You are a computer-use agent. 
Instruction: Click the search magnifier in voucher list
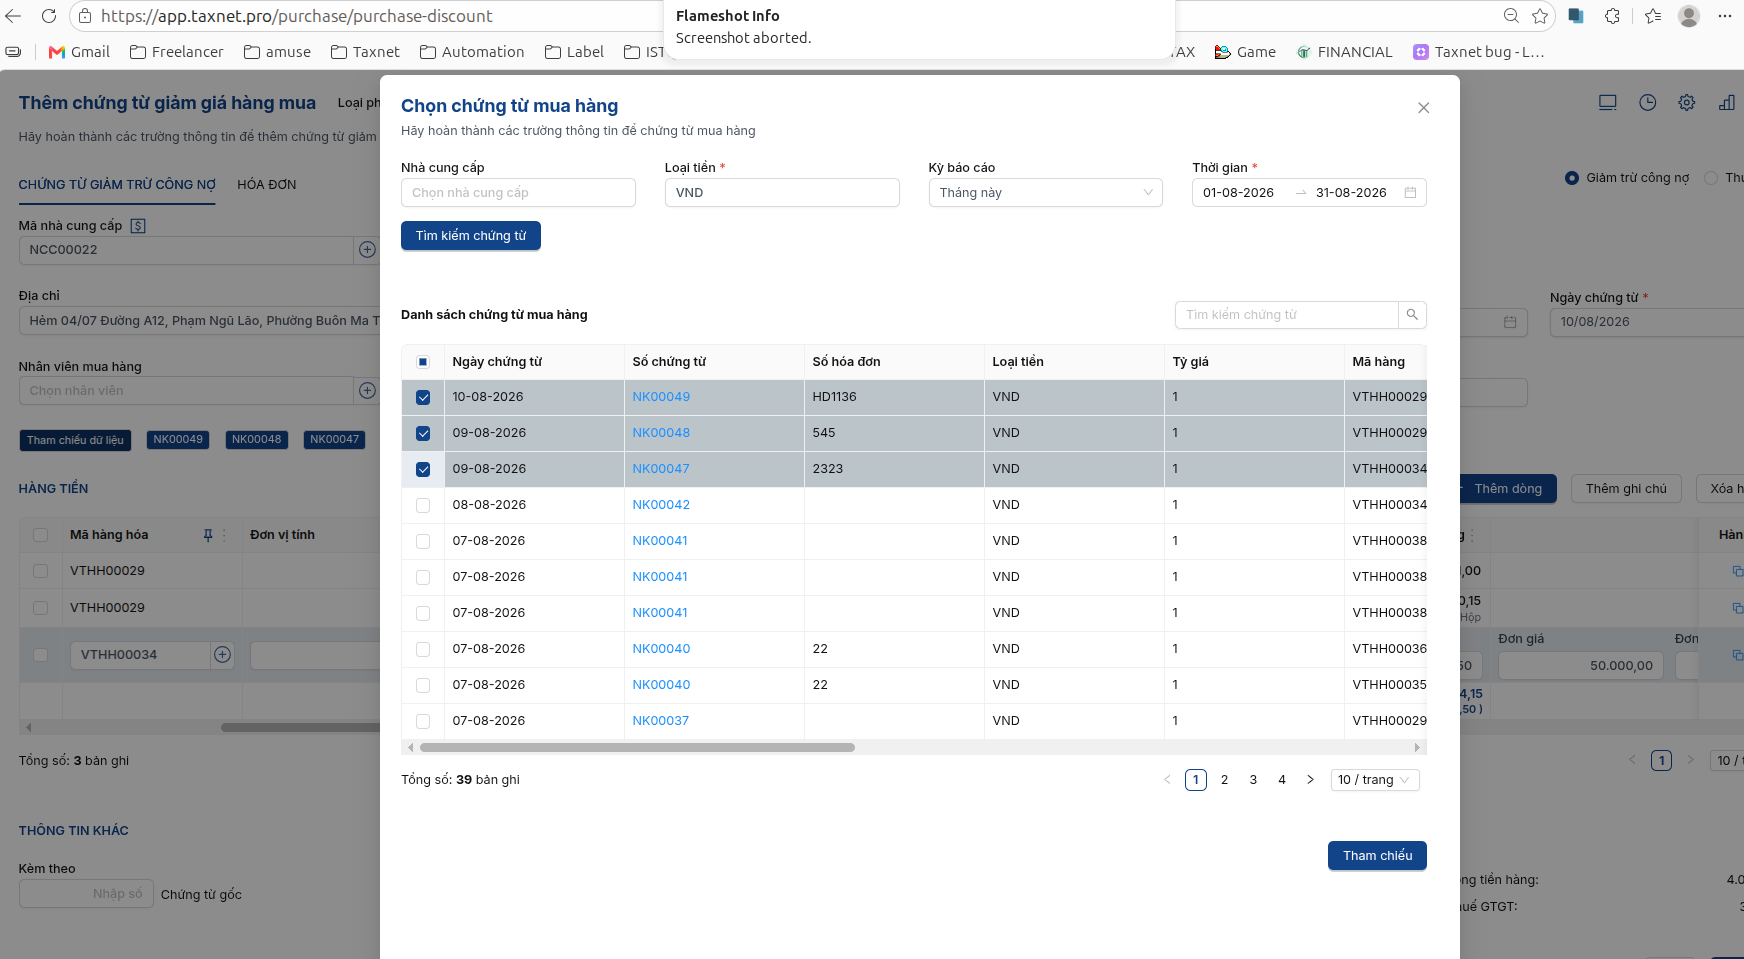coord(1412,315)
